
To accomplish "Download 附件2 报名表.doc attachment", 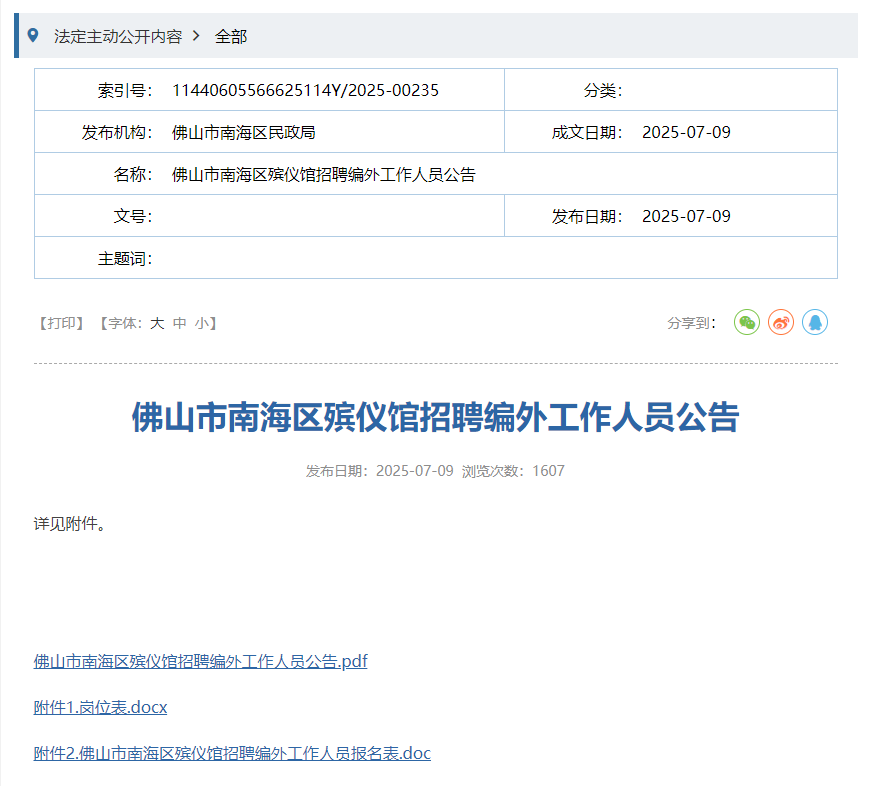I will coord(232,753).
